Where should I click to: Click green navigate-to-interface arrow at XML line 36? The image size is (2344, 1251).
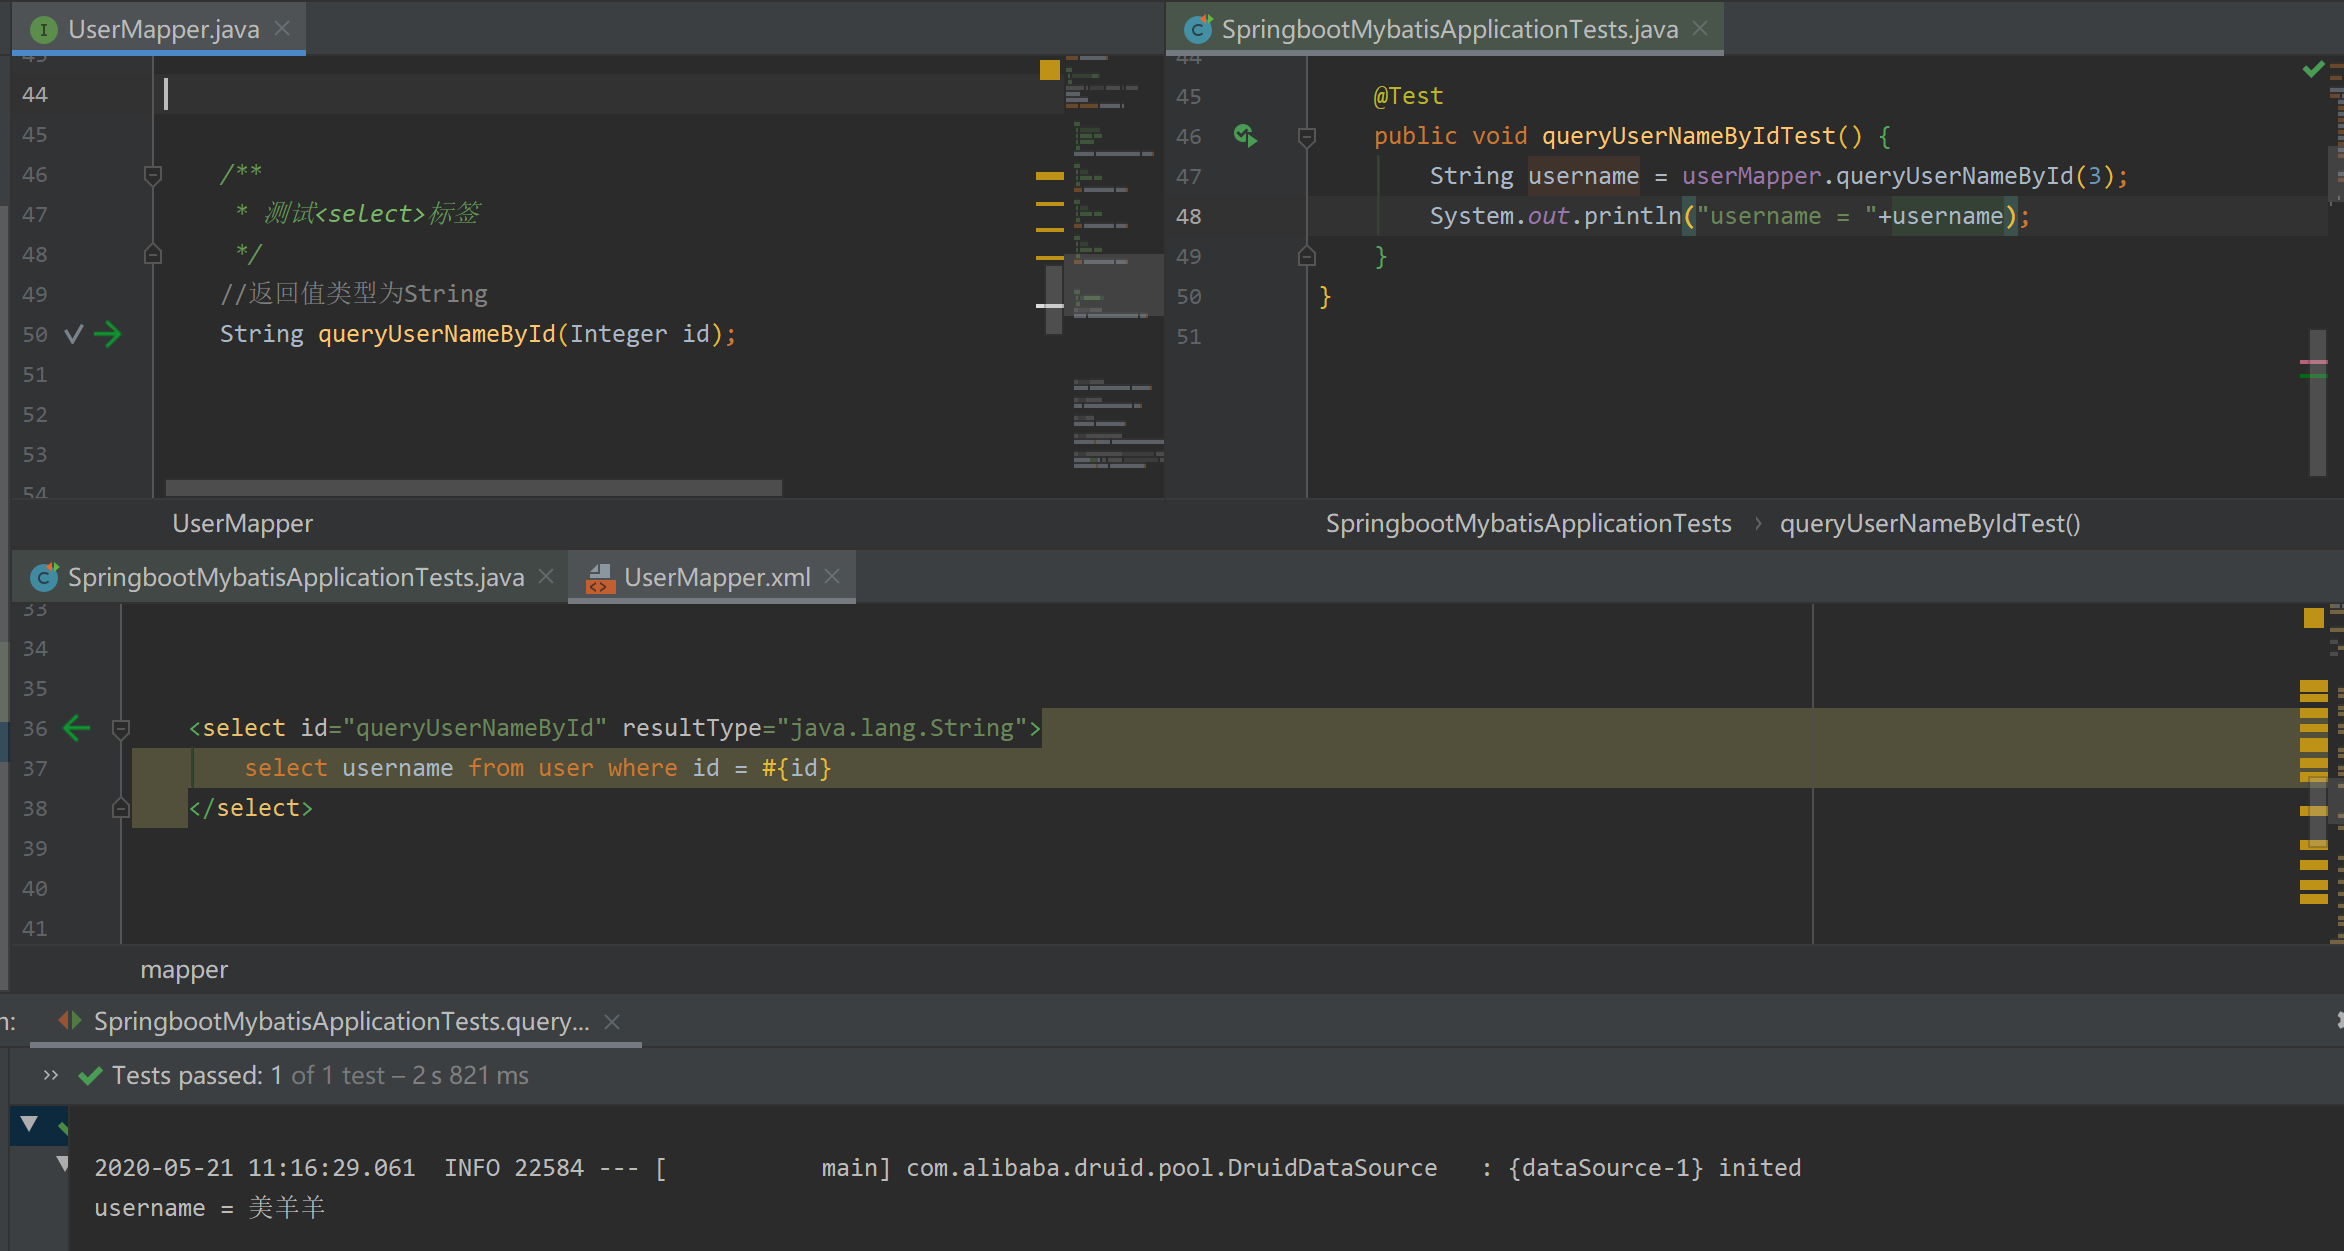pyautogui.click(x=77, y=728)
